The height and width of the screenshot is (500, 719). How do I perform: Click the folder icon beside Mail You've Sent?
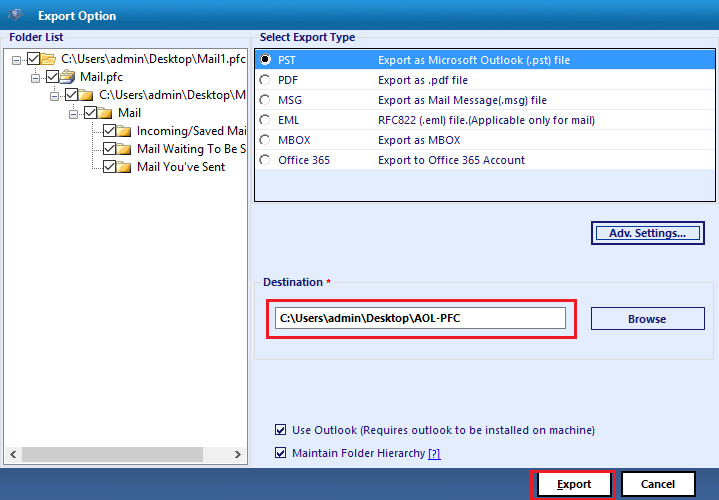pos(125,167)
